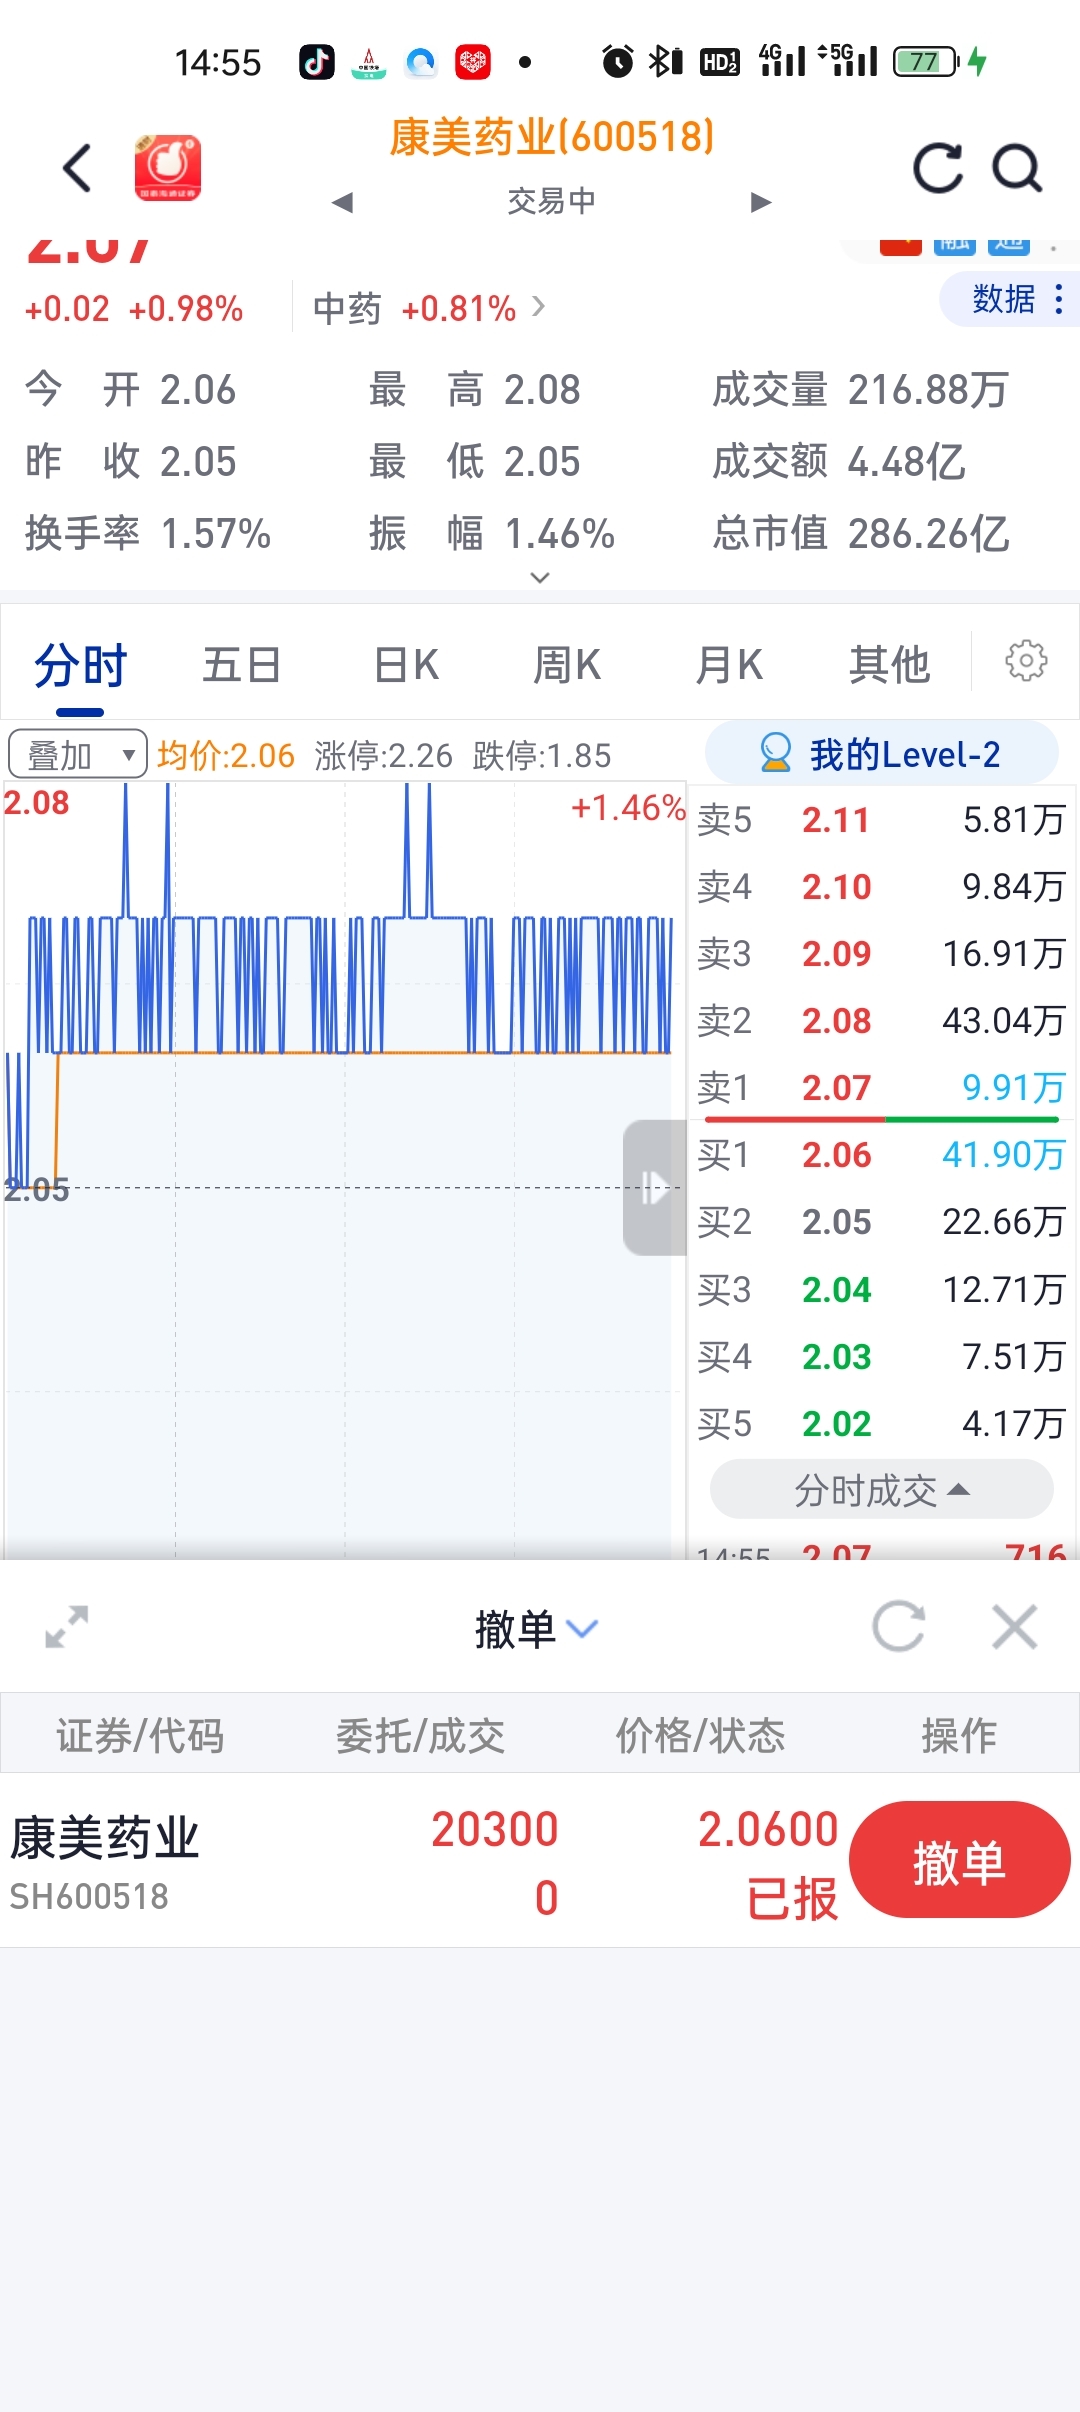Image resolution: width=1080 pixels, height=2412 pixels.
Task: Select the 卖4 price 2.10 row
Action: coord(881,887)
